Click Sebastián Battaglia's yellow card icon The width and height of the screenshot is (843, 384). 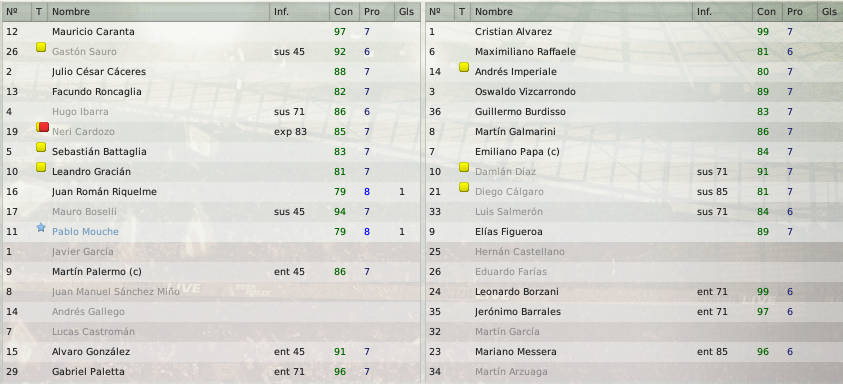pyautogui.click(x=41, y=147)
